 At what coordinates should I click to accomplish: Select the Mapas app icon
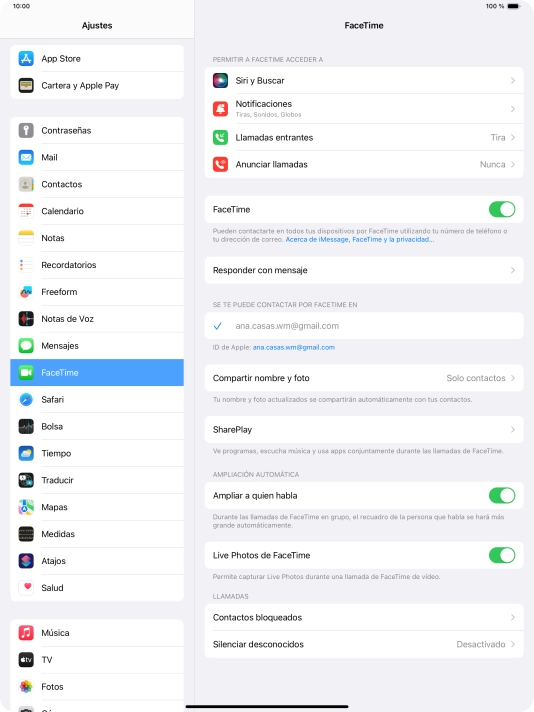26,507
